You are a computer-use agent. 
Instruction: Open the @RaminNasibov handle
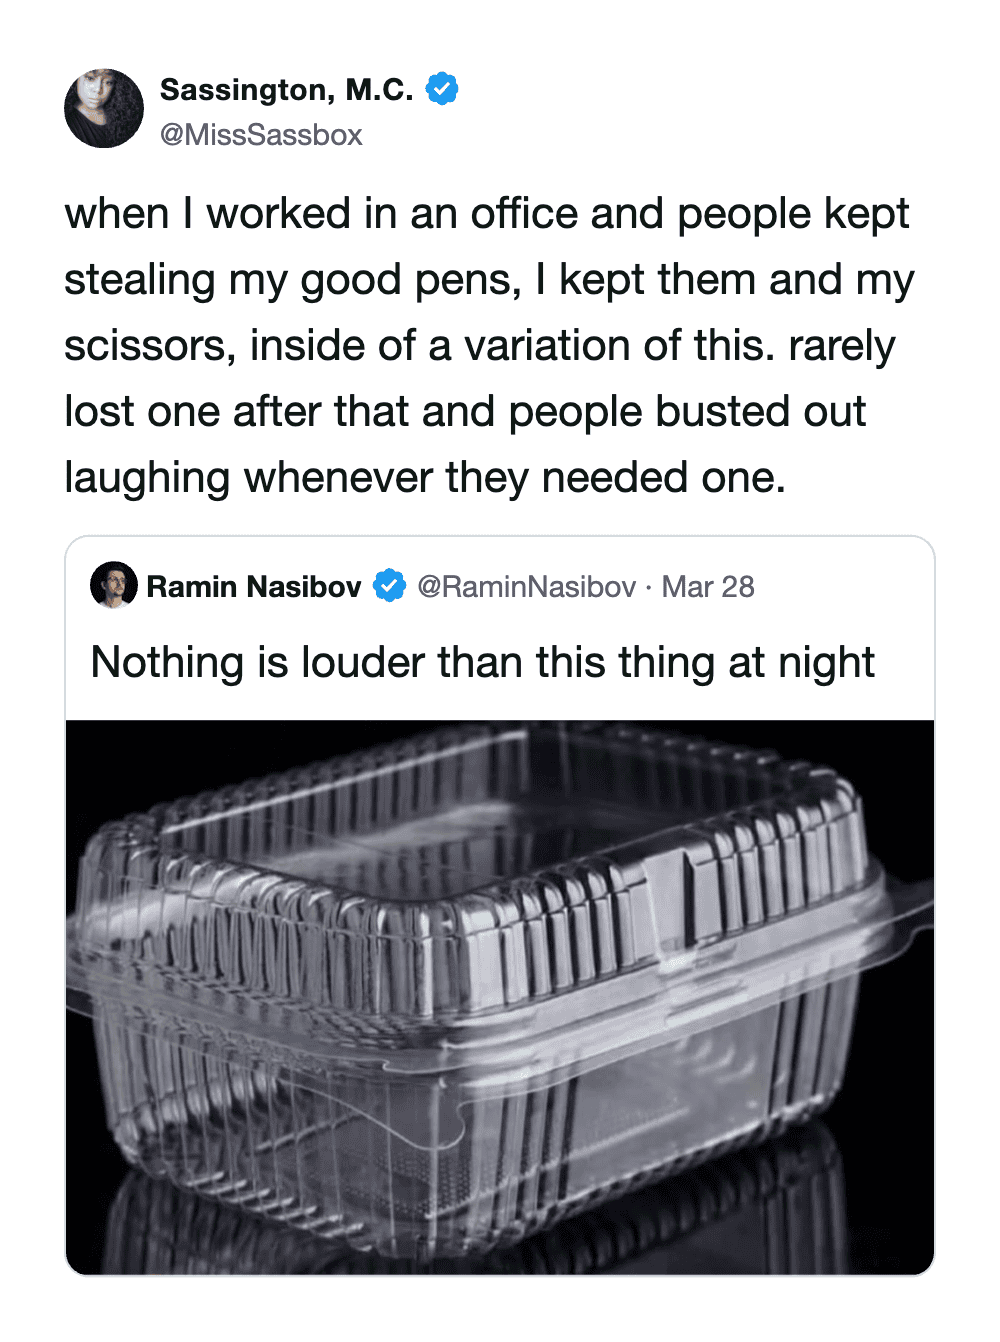[526, 587]
